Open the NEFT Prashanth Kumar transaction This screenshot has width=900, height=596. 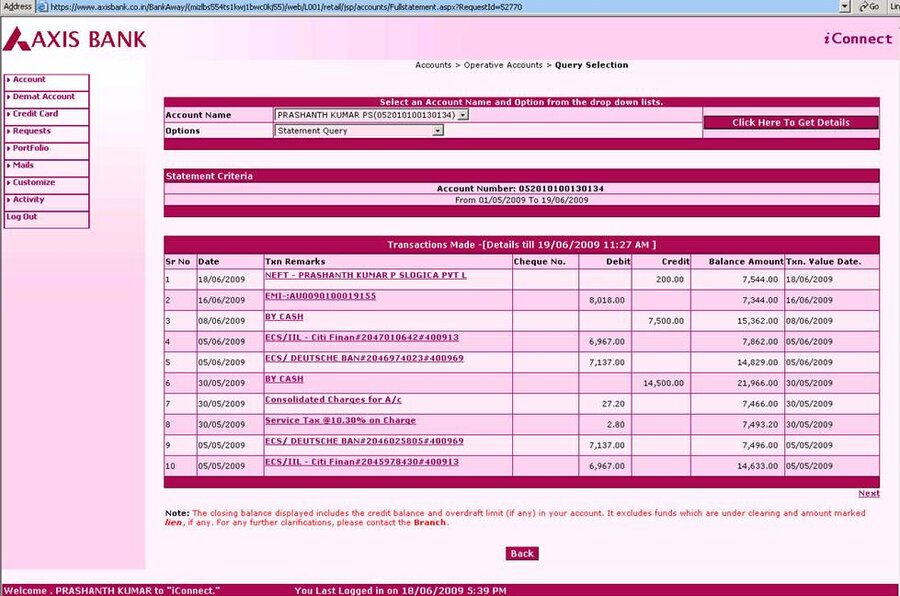coord(365,275)
